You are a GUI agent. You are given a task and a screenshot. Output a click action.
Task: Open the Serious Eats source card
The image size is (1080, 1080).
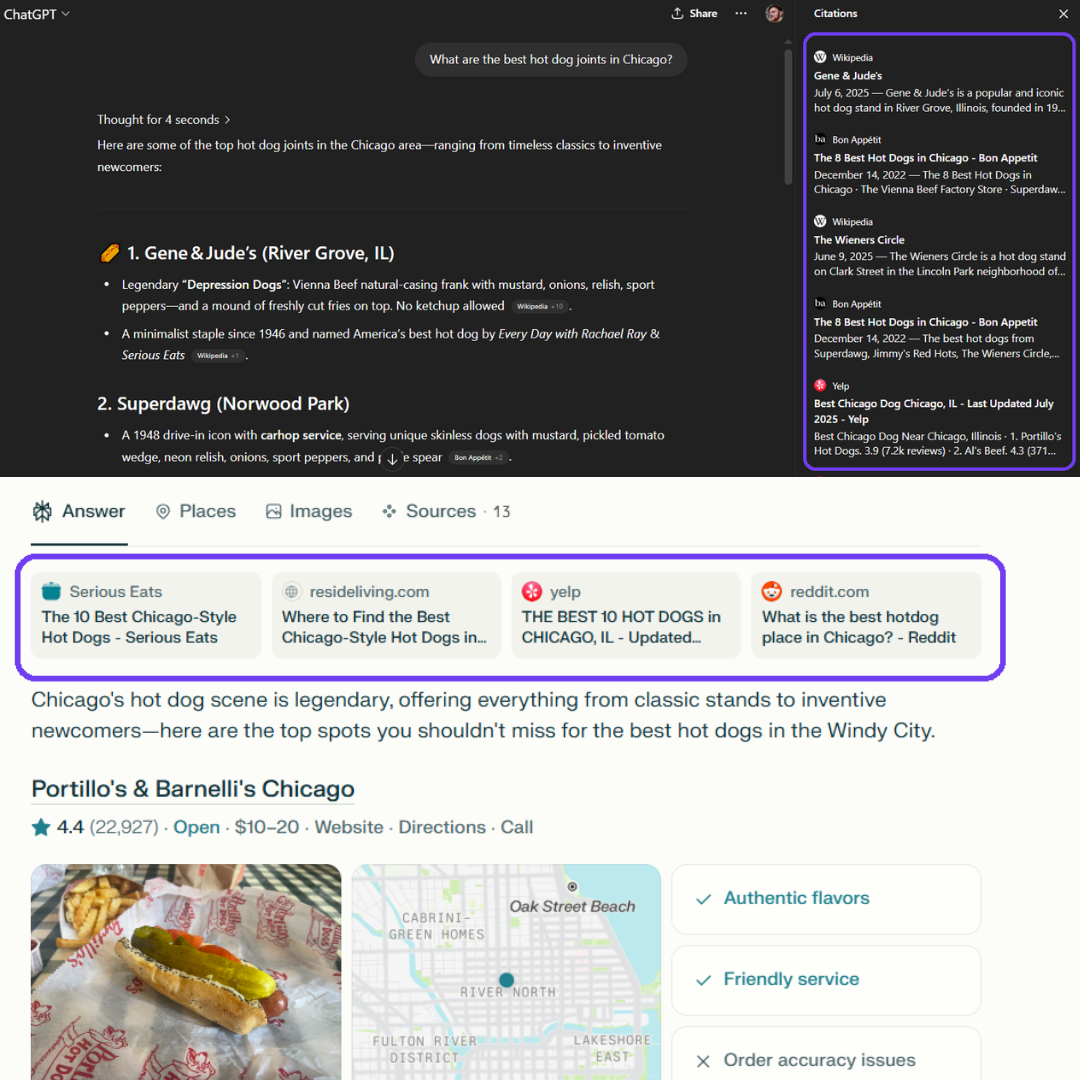pos(146,615)
